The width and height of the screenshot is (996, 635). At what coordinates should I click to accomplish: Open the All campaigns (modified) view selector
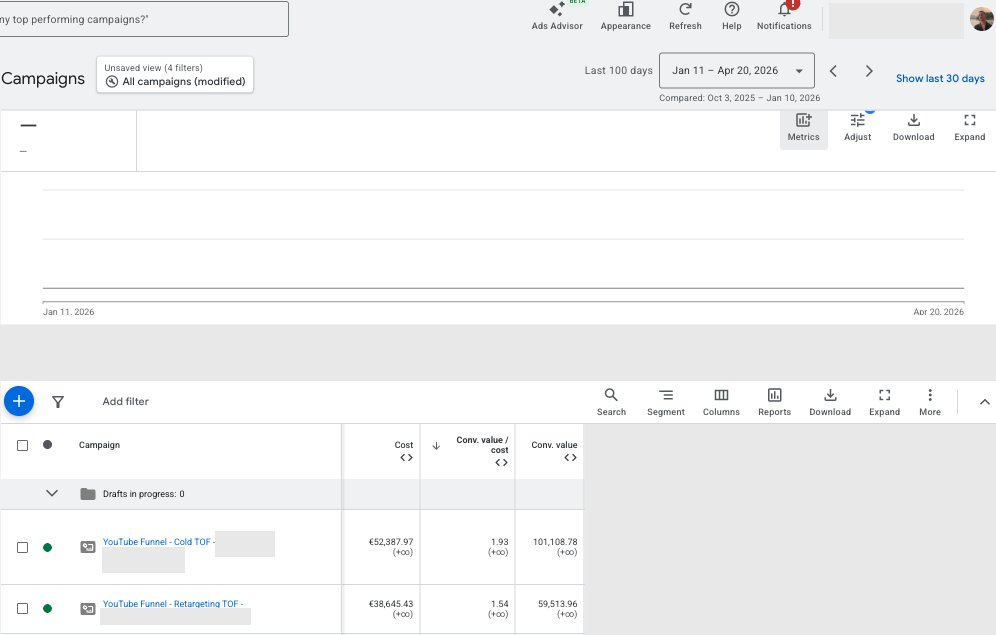[x=175, y=75]
